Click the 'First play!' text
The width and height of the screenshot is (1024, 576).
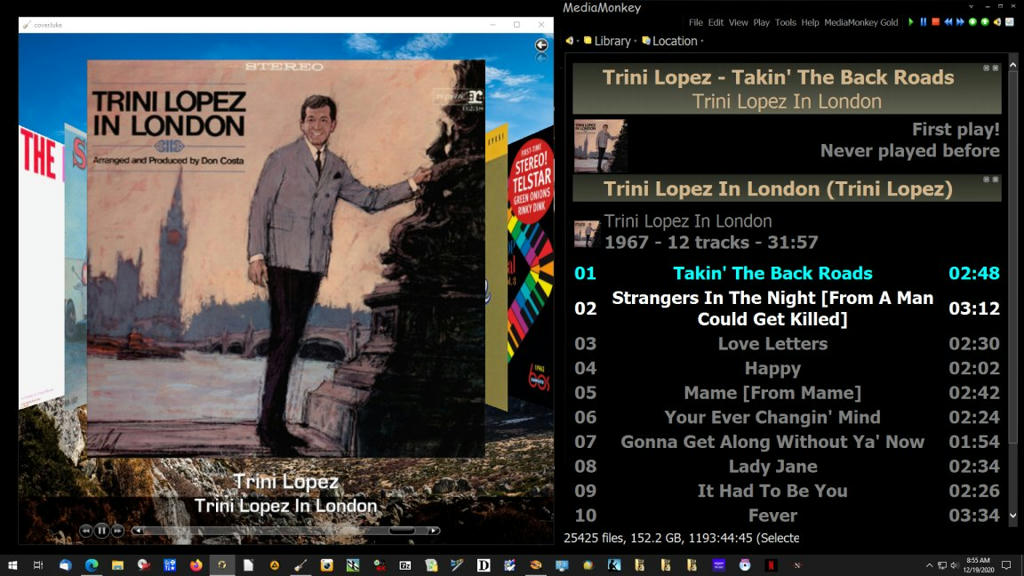point(955,129)
